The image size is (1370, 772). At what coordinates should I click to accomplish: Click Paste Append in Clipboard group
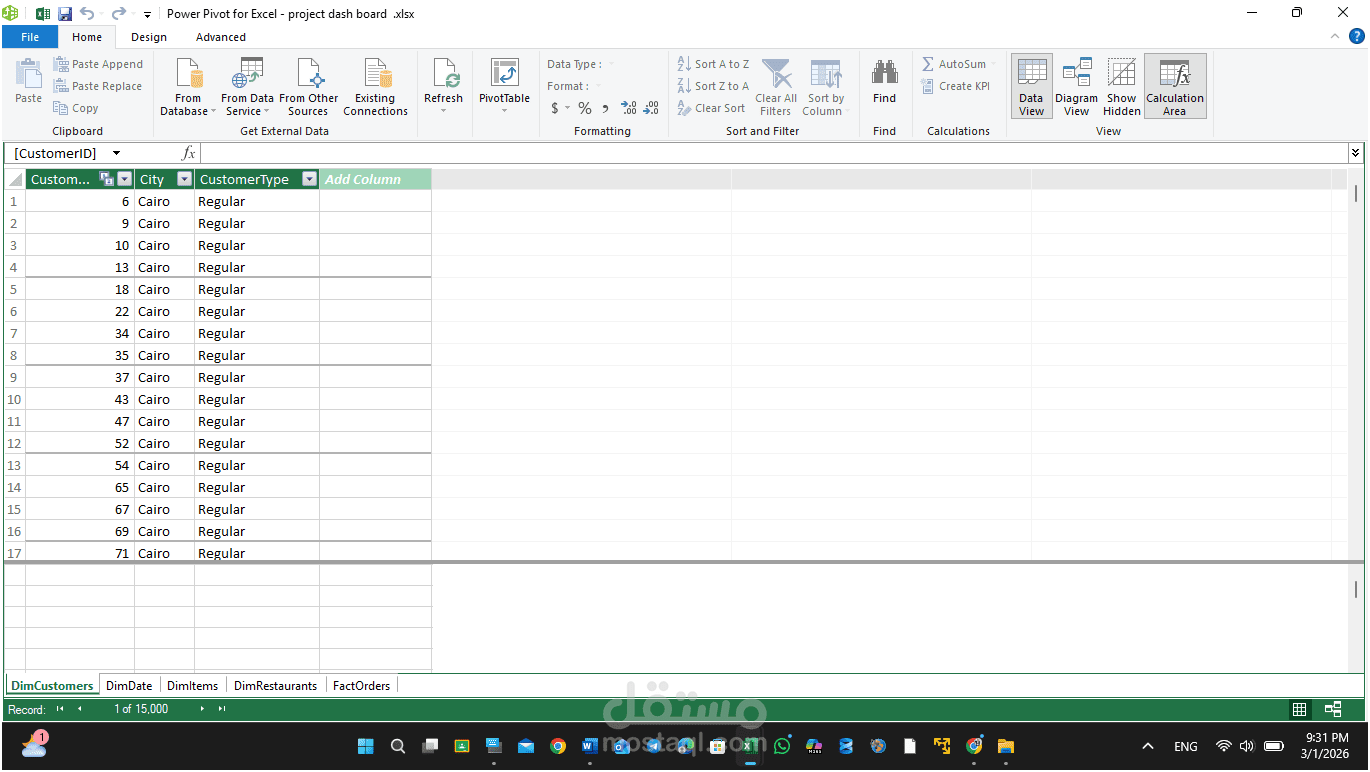point(98,64)
